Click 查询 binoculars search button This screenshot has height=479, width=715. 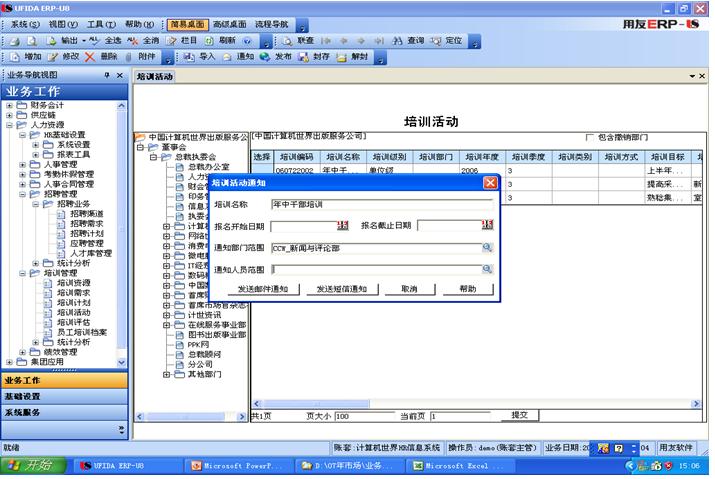coord(408,41)
